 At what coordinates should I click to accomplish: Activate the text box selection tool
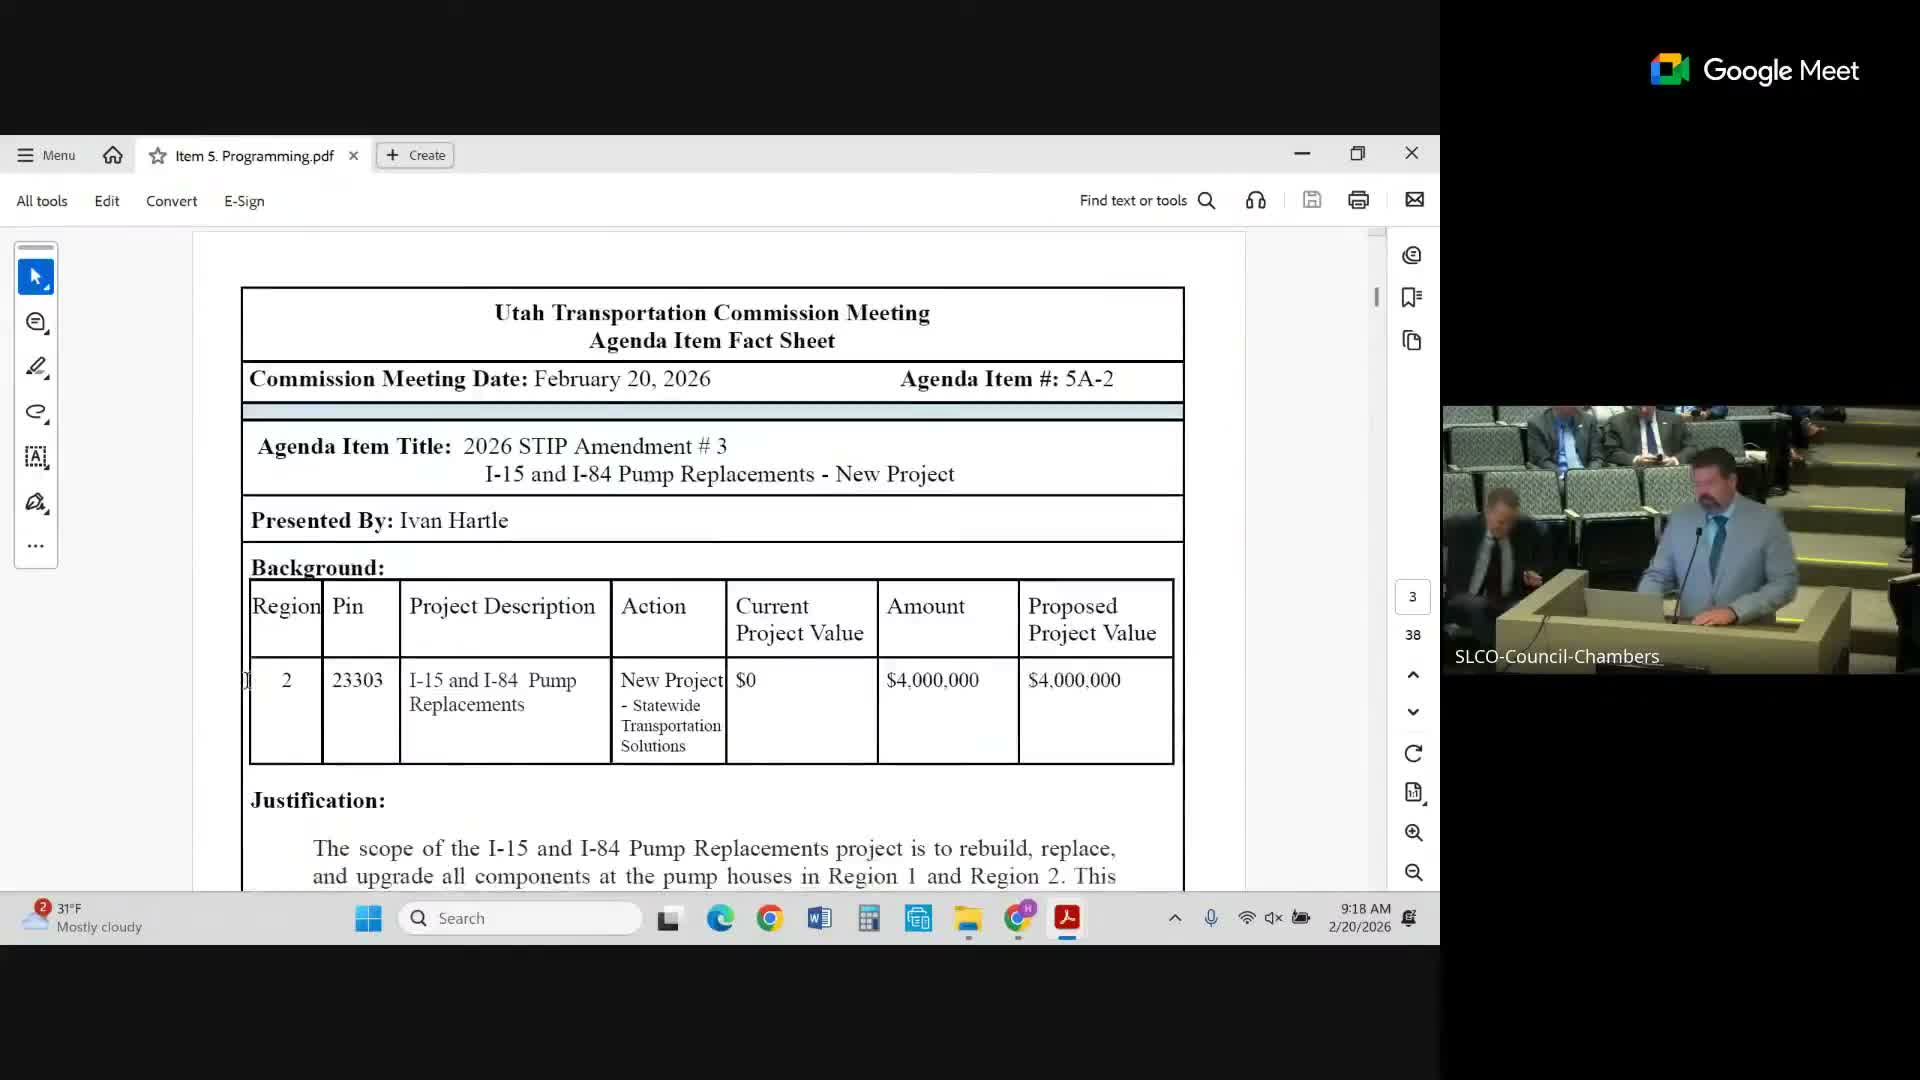point(36,457)
